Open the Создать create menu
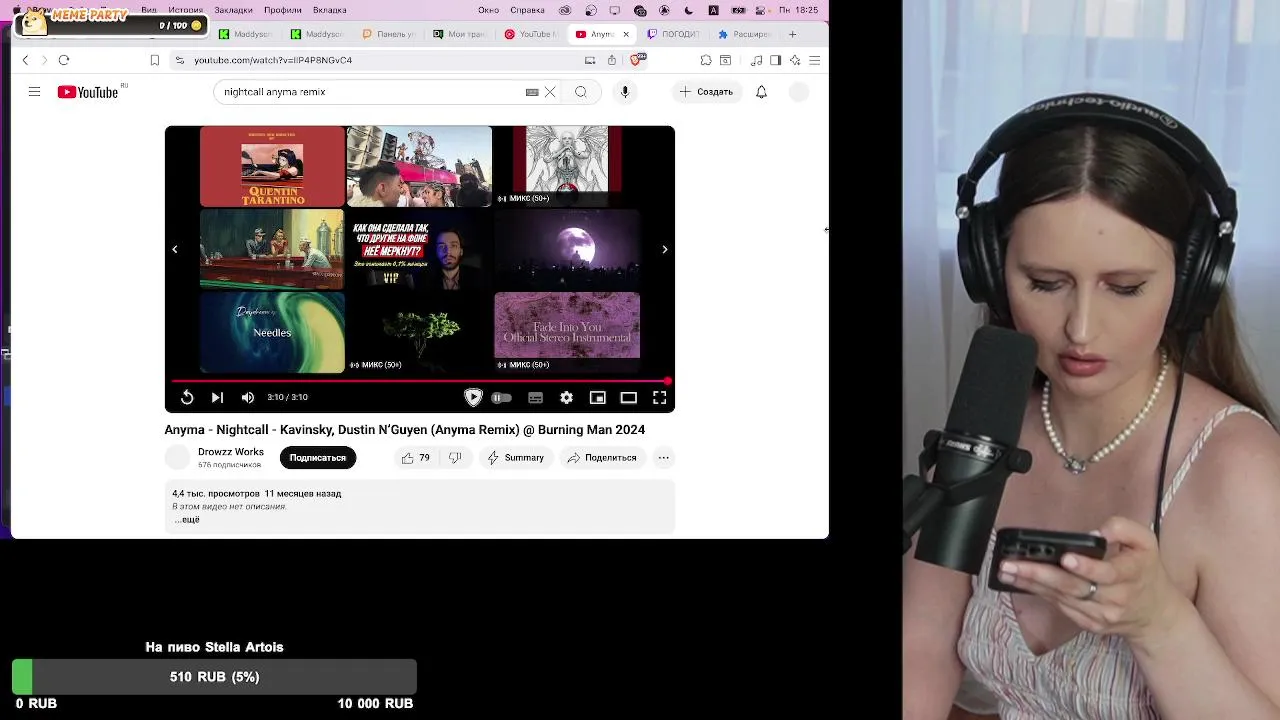Screen dimensions: 1280x720 (706, 92)
